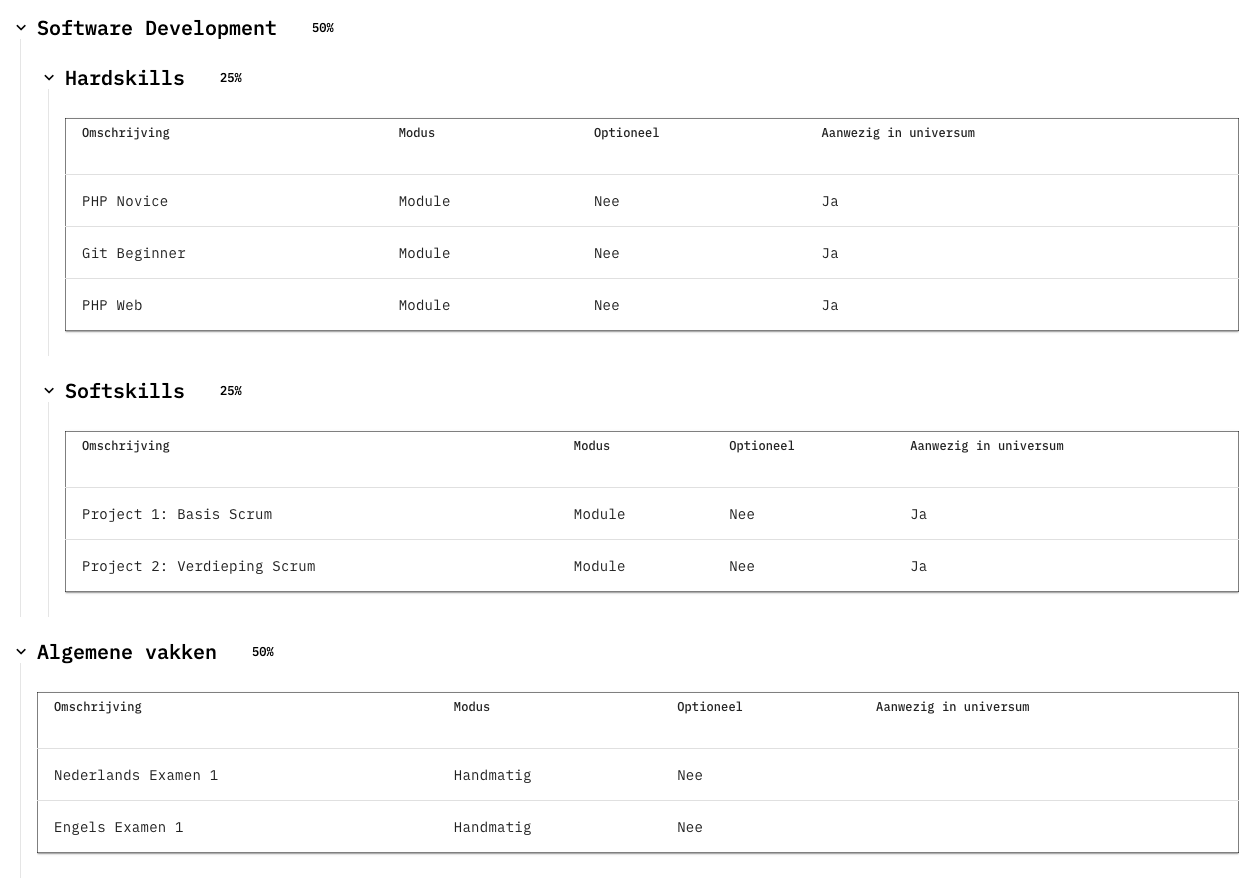Collapse the Software Development section chevron
1256x880 pixels.
pos(21,29)
